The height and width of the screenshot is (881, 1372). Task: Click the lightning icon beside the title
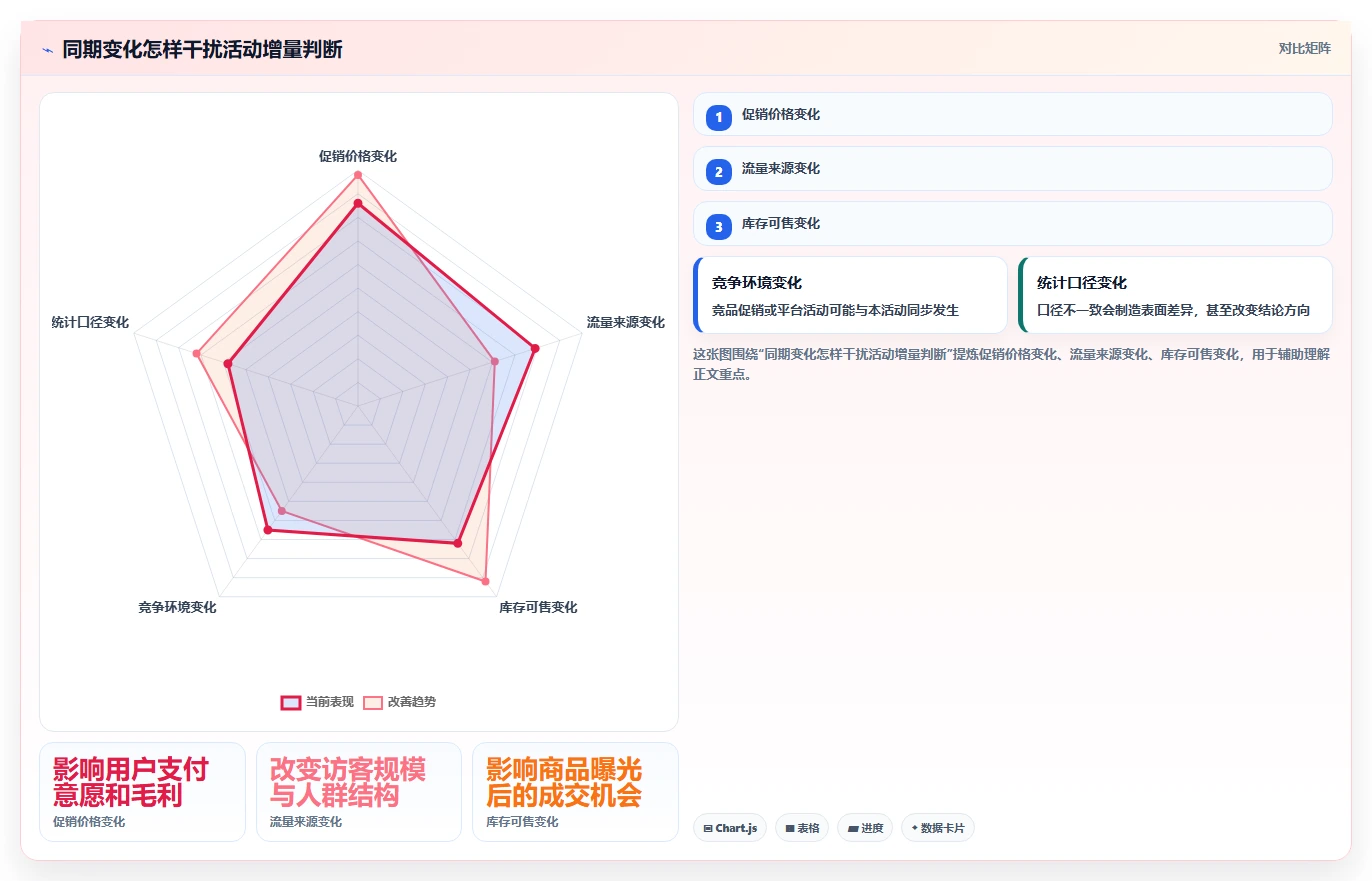(47, 50)
